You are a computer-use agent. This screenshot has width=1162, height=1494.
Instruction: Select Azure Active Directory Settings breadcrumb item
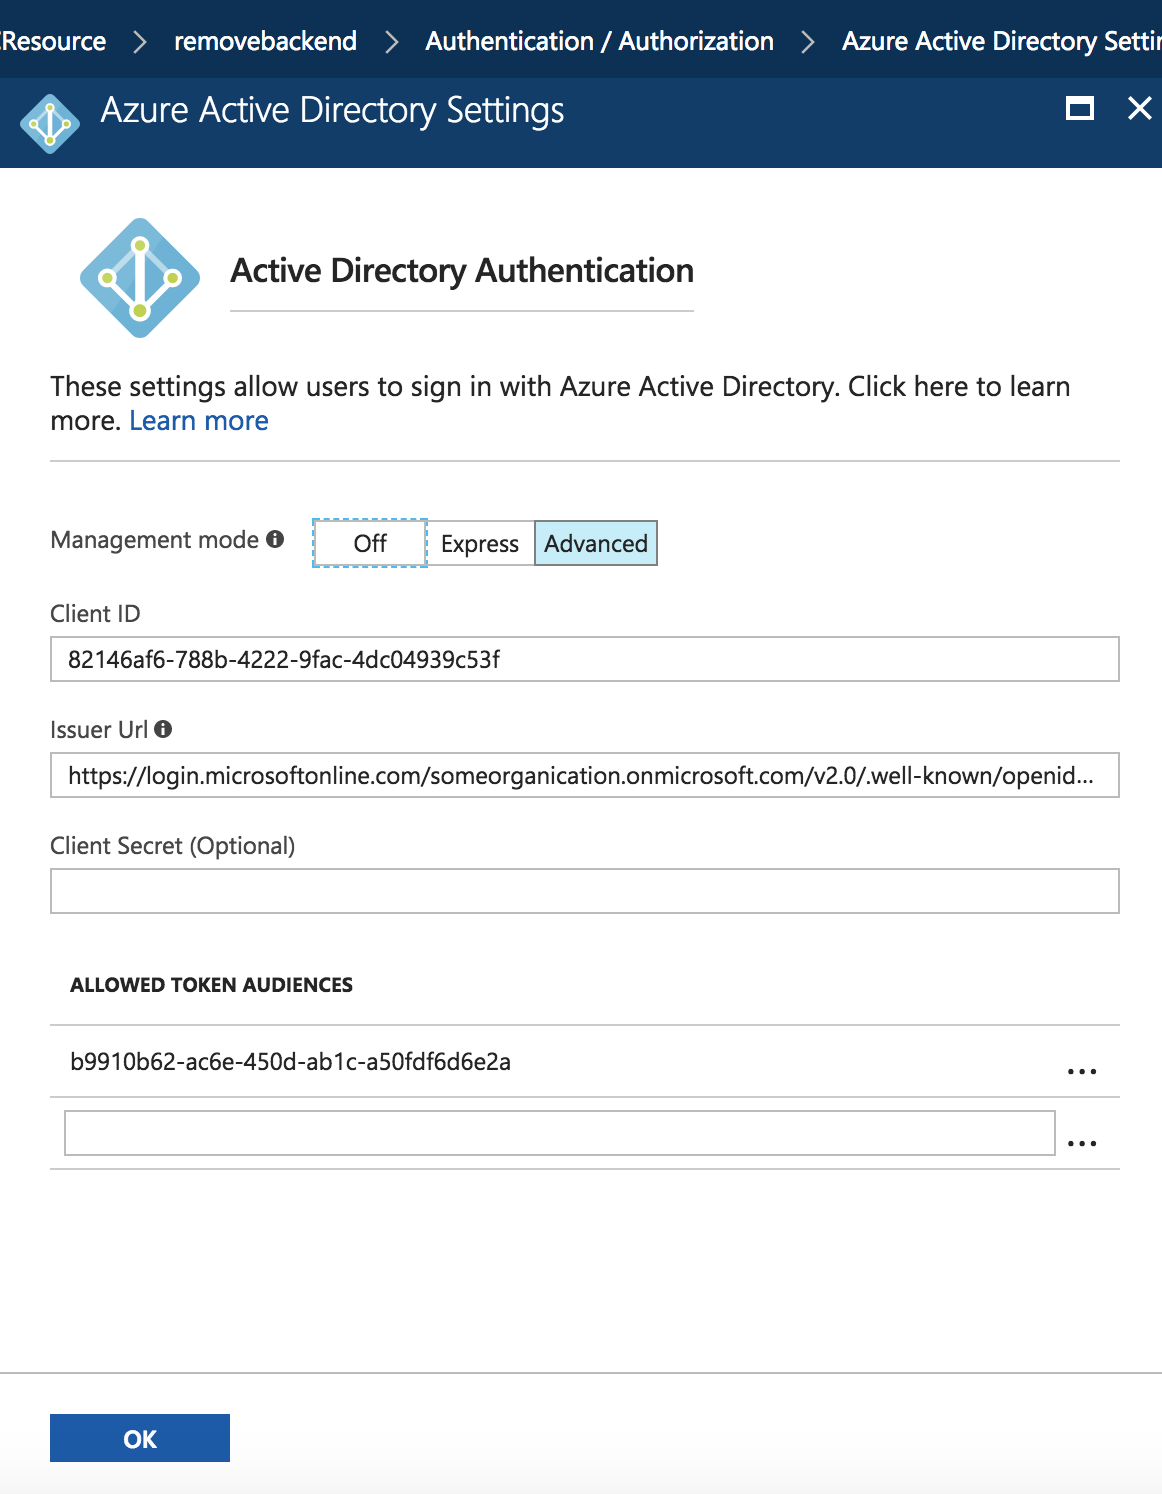click(1001, 41)
